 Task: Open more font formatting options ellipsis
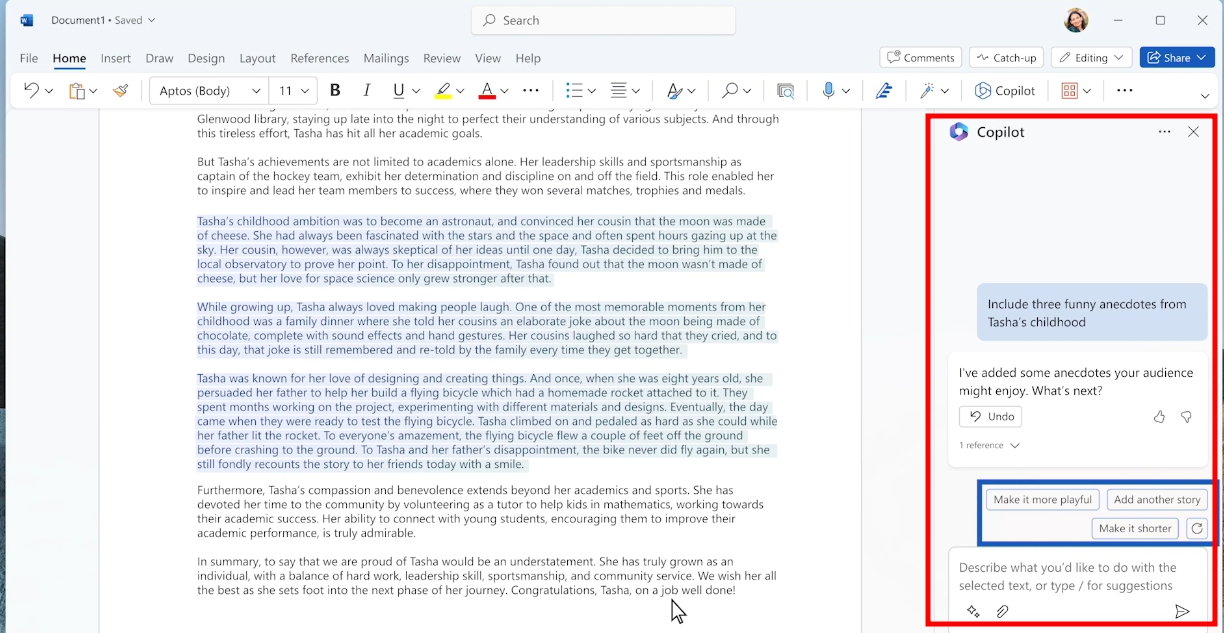point(531,91)
